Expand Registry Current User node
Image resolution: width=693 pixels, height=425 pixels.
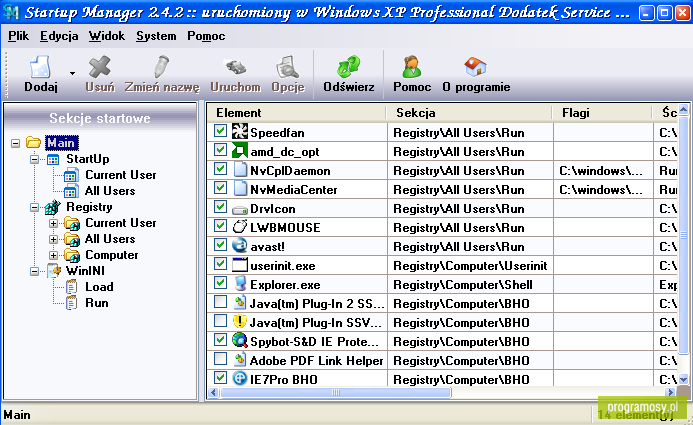(x=53, y=223)
